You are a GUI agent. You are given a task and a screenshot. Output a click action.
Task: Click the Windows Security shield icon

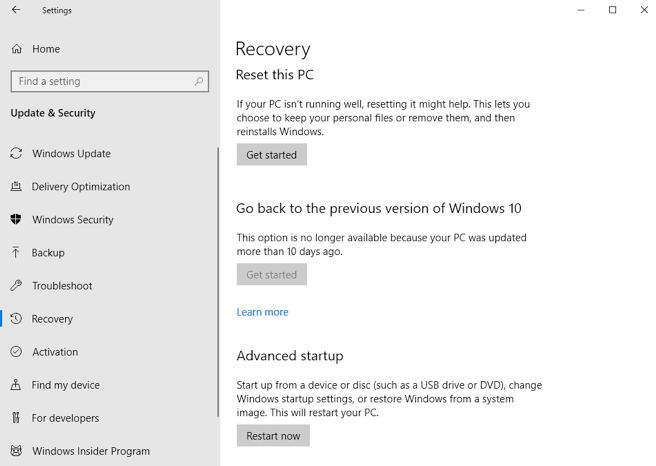tap(16, 220)
